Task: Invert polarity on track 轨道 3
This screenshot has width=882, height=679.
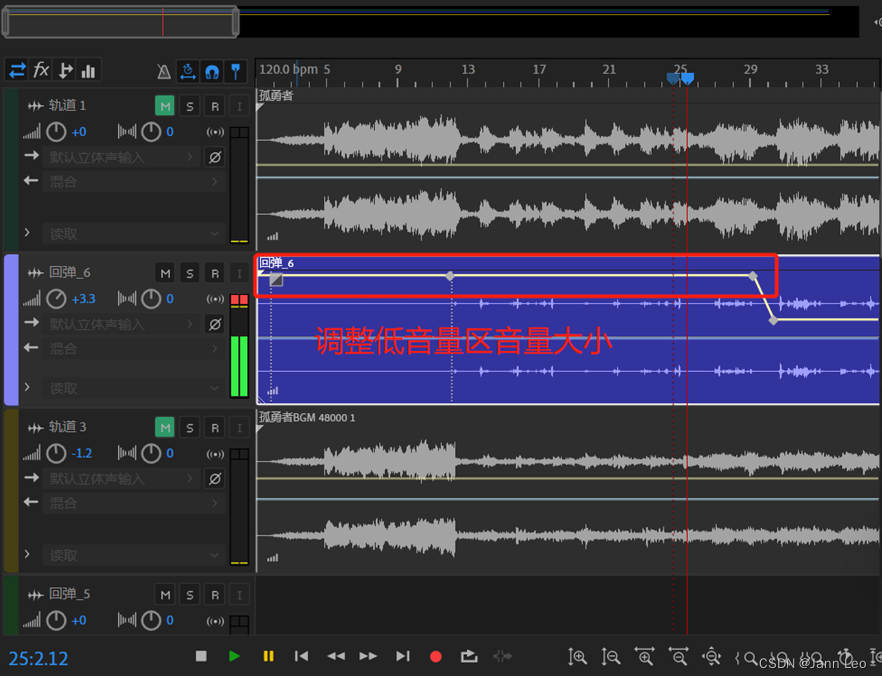Action: point(215,479)
